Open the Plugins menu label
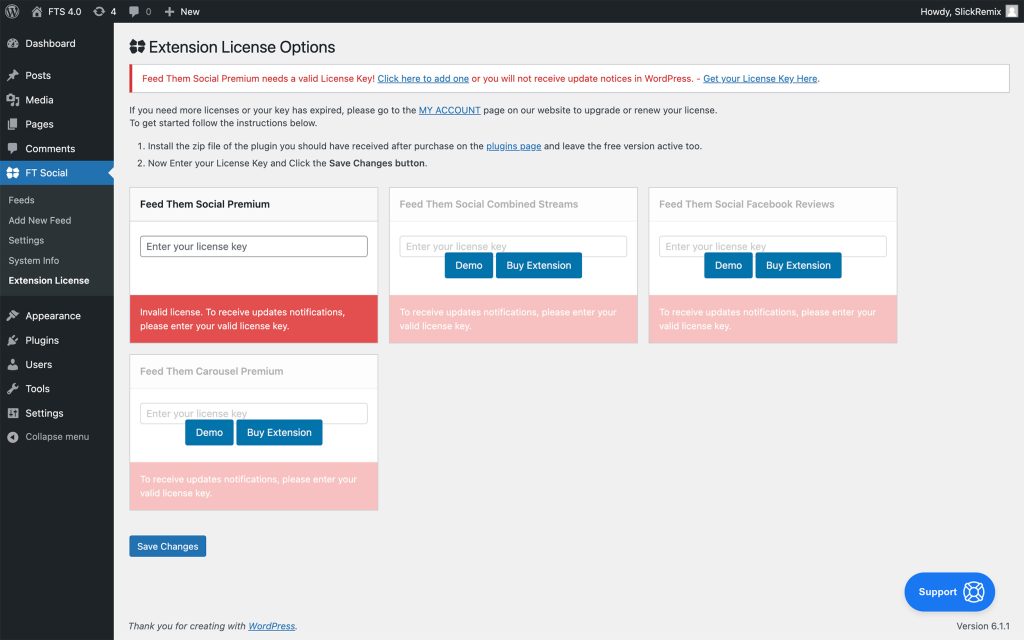The height and width of the screenshot is (640, 1024). [42, 340]
